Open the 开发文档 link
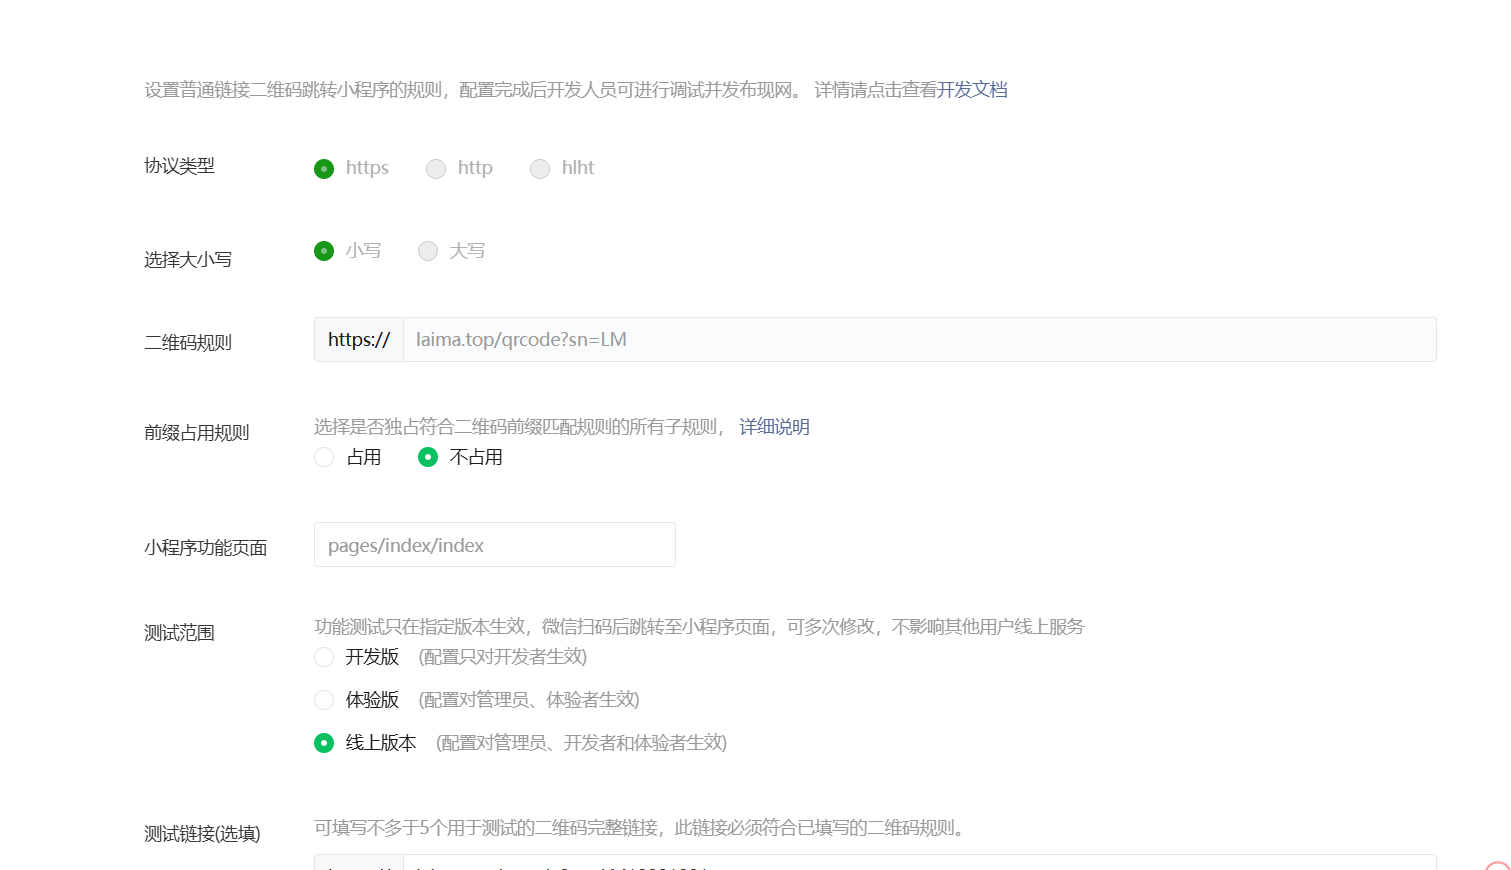Image resolution: width=1511 pixels, height=870 pixels. pos(972,90)
